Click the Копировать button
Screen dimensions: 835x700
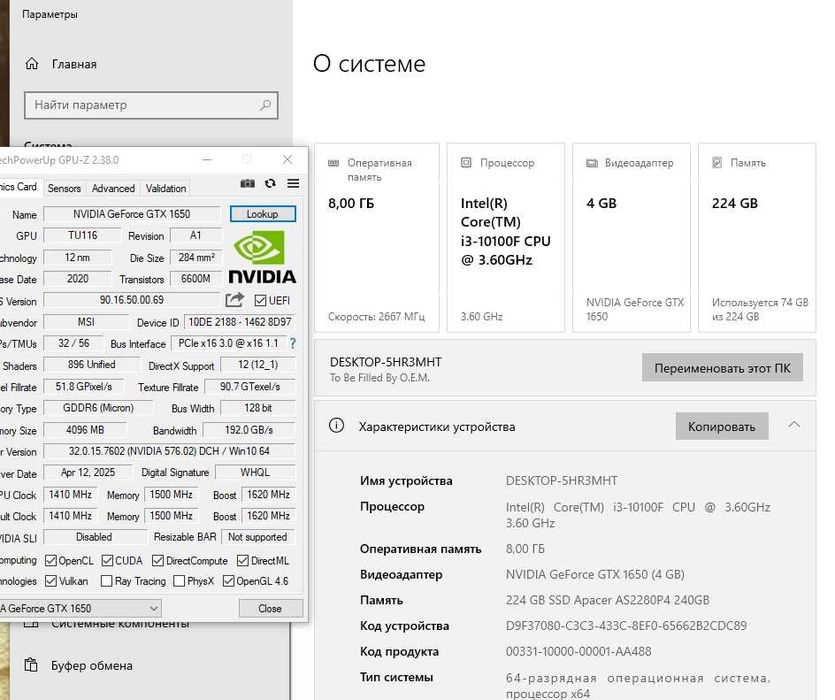coord(722,426)
